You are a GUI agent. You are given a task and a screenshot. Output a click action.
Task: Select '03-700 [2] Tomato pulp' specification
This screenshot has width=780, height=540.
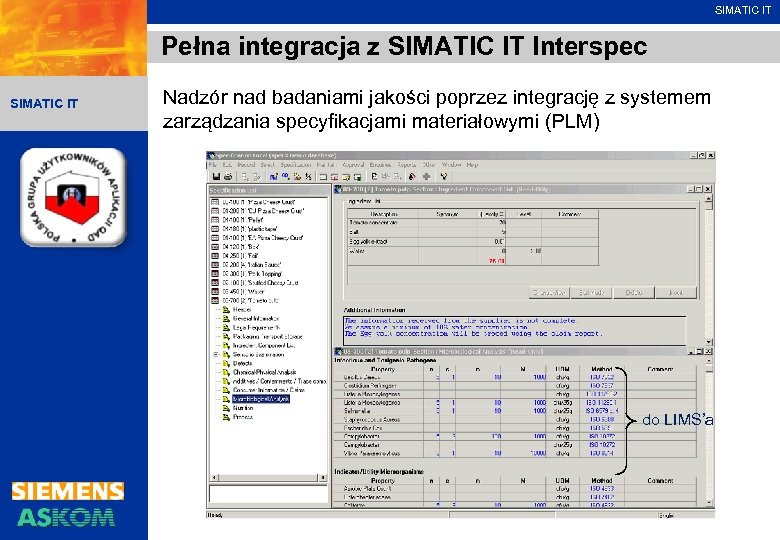pos(251,301)
